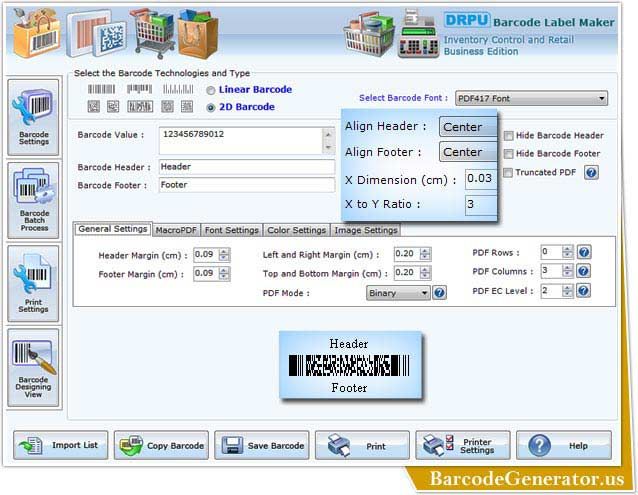Click the Barcode Header input field

pyautogui.click(x=247, y=167)
